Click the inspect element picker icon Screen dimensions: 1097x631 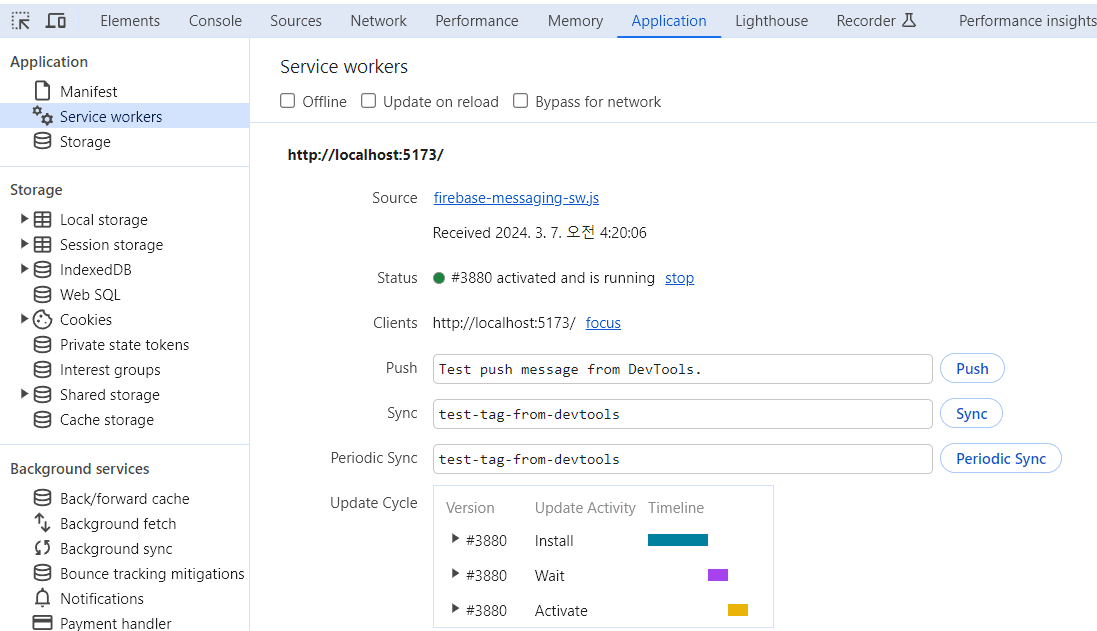point(20,20)
